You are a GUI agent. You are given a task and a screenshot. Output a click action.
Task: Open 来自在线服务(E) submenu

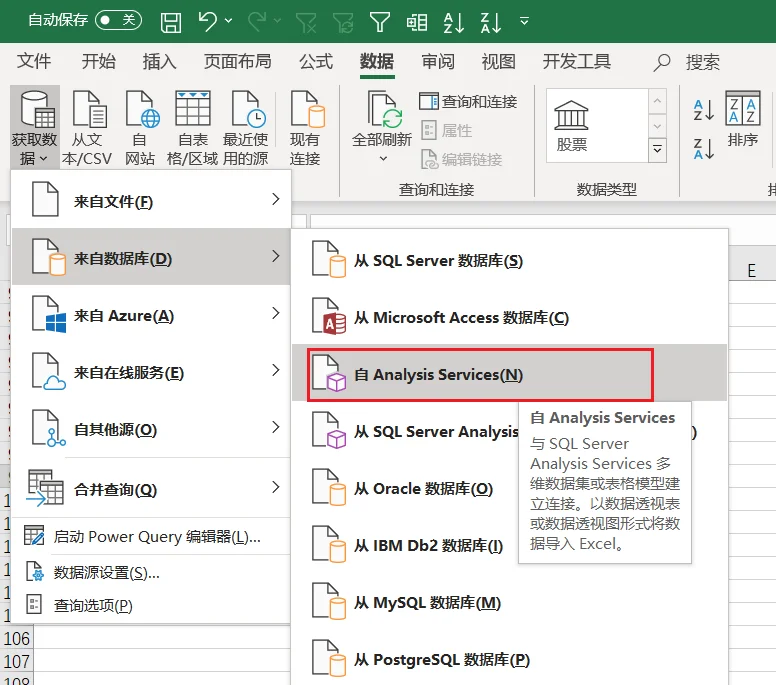(151, 371)
